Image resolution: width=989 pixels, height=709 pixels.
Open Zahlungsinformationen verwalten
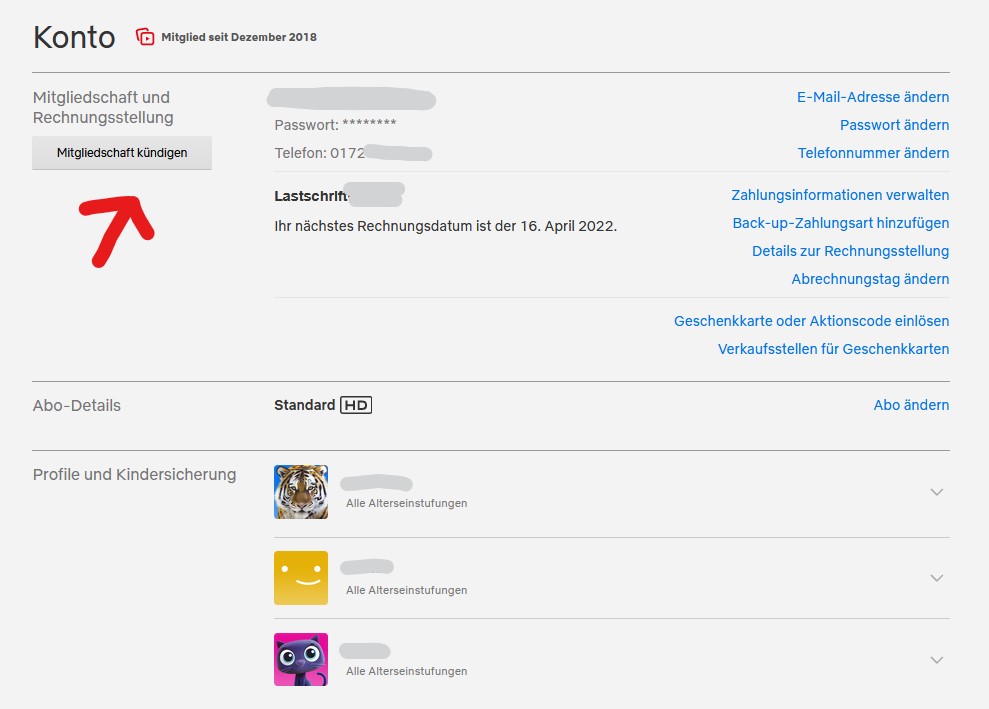click(840, 195)
